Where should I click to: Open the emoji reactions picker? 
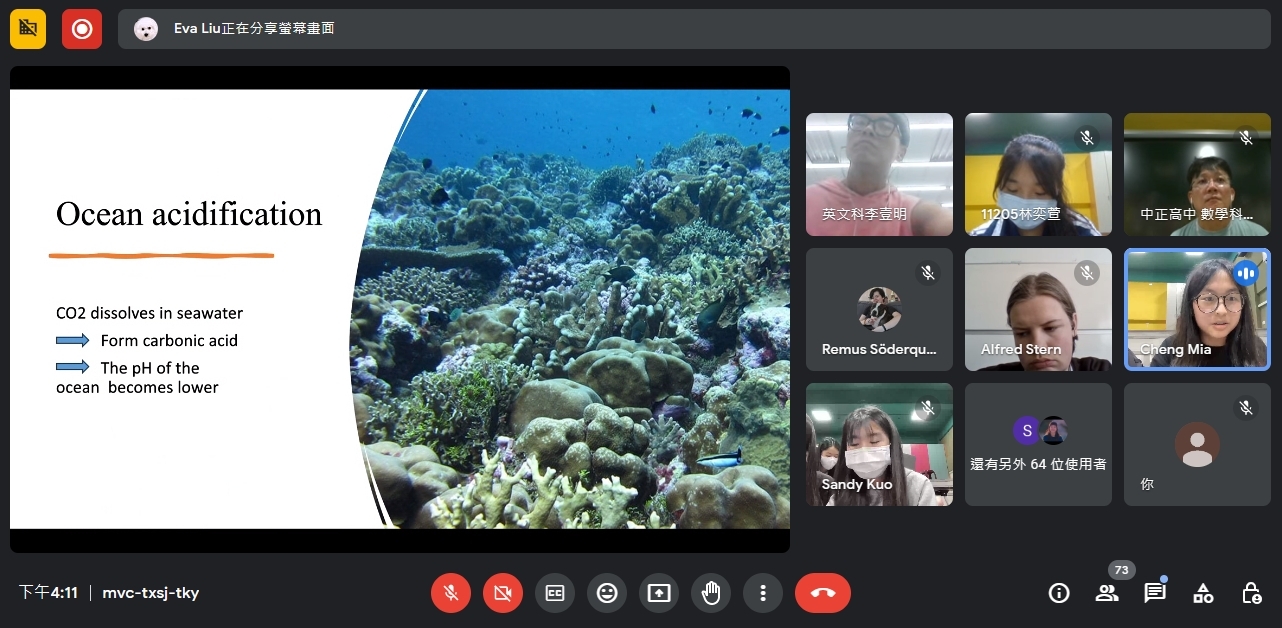pos(607,593)
